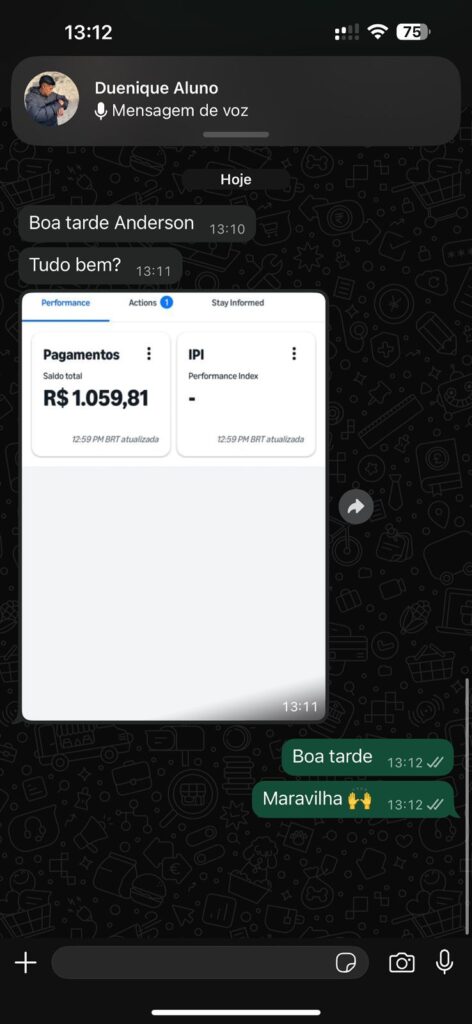Open the Duenique Aluno voice message notification
472x1024 pixels.
click(236, 101)
